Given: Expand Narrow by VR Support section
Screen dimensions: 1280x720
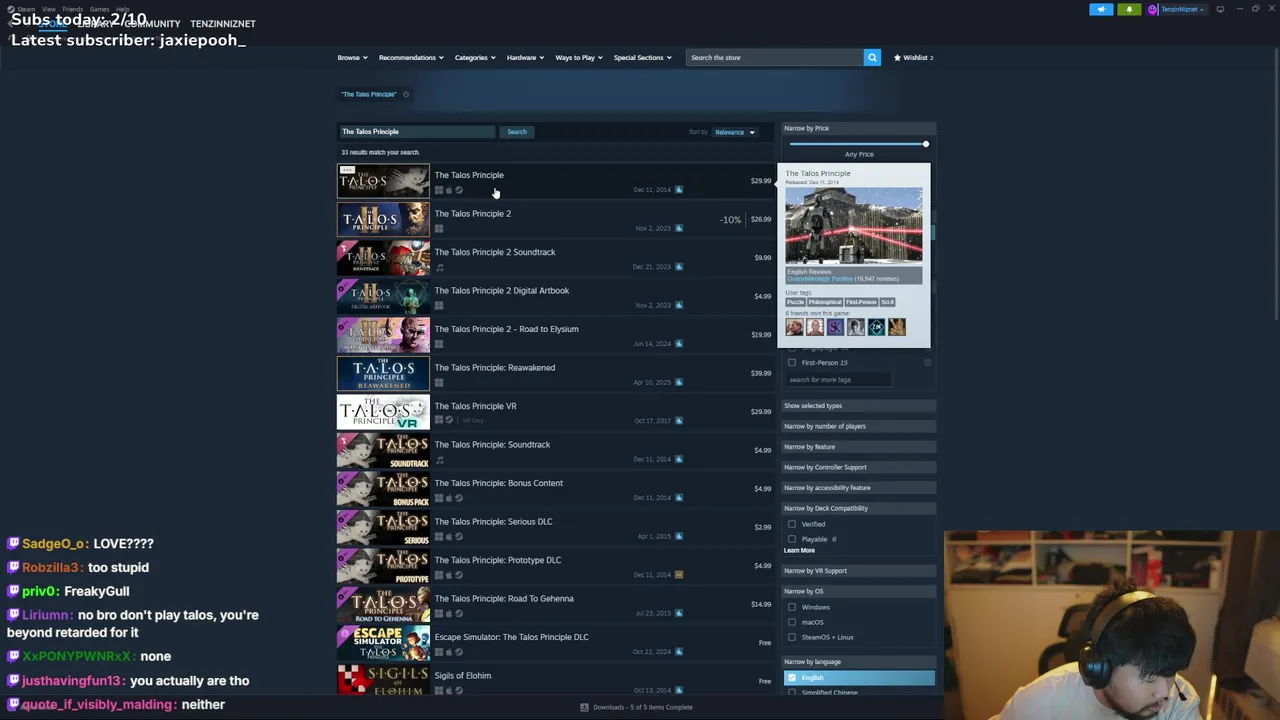Looking at the screenshot, I should [x=858, y=571].
